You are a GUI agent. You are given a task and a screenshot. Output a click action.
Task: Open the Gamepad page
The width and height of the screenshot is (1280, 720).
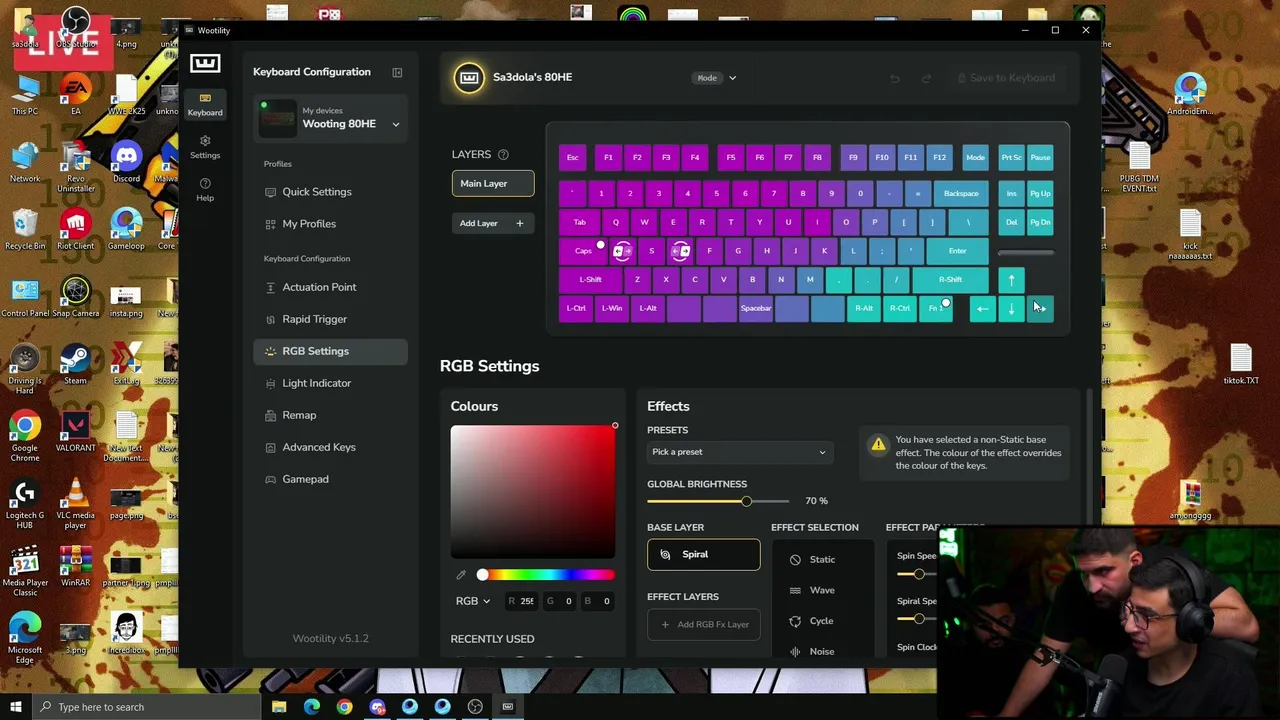pos(330,480)
